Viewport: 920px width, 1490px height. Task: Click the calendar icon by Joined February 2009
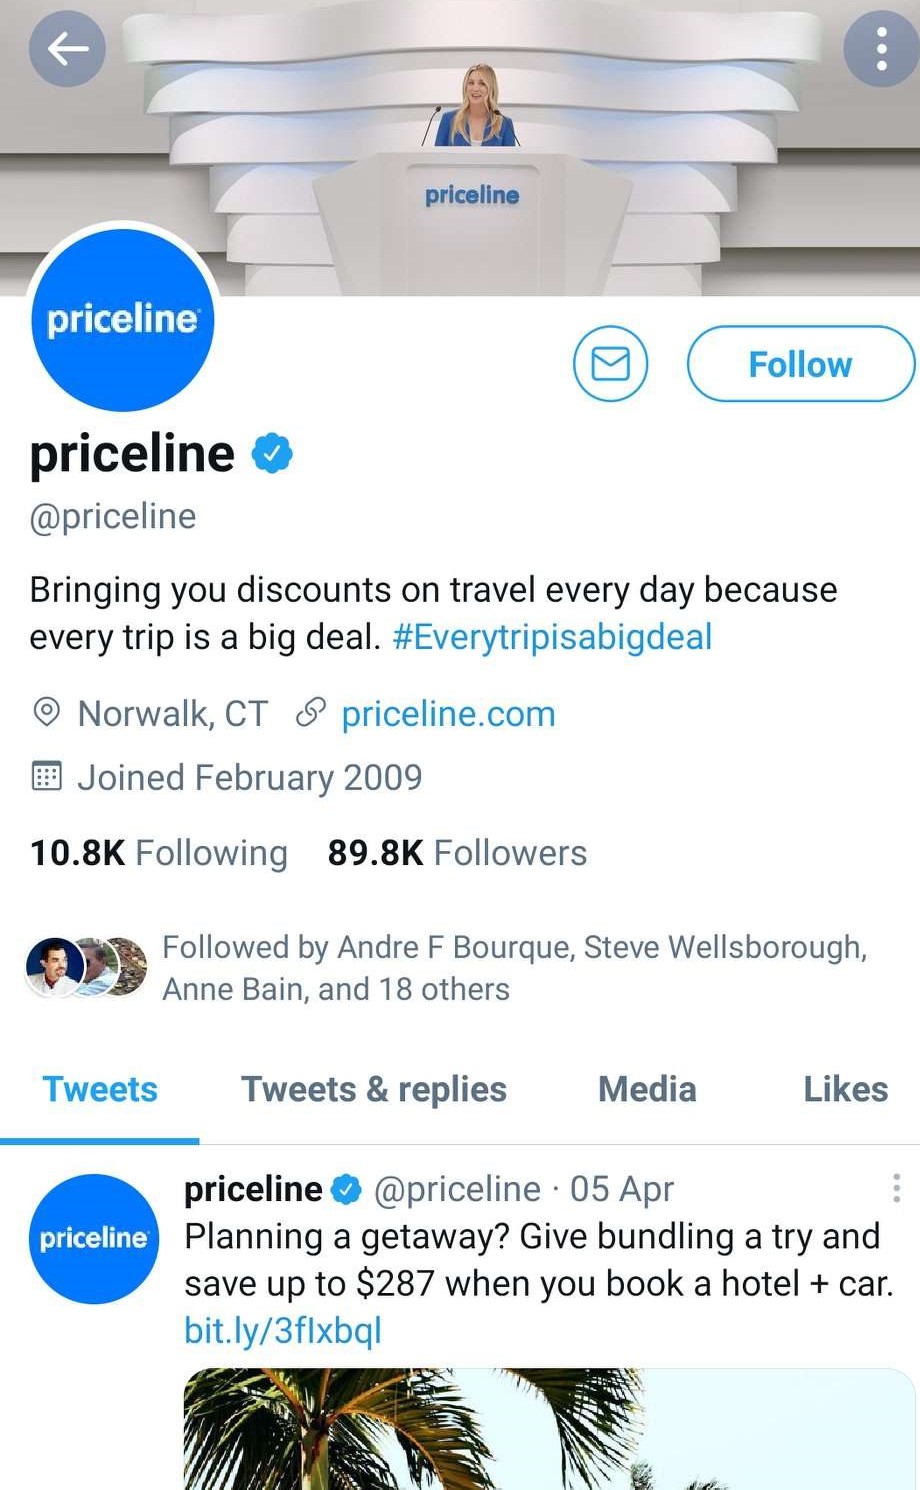(46, 777)
